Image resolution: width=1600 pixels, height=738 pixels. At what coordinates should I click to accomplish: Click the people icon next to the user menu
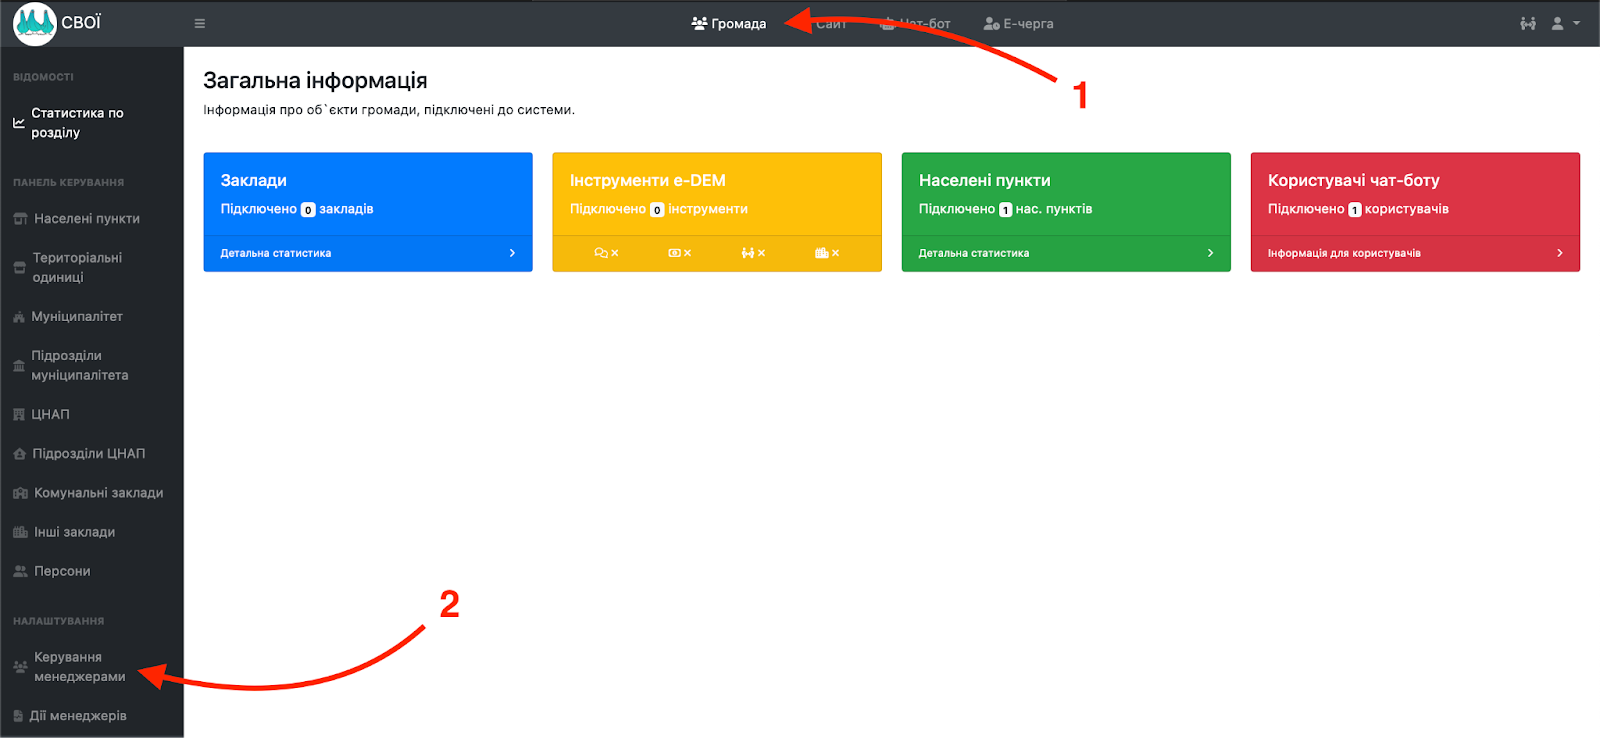point(1527,24)
